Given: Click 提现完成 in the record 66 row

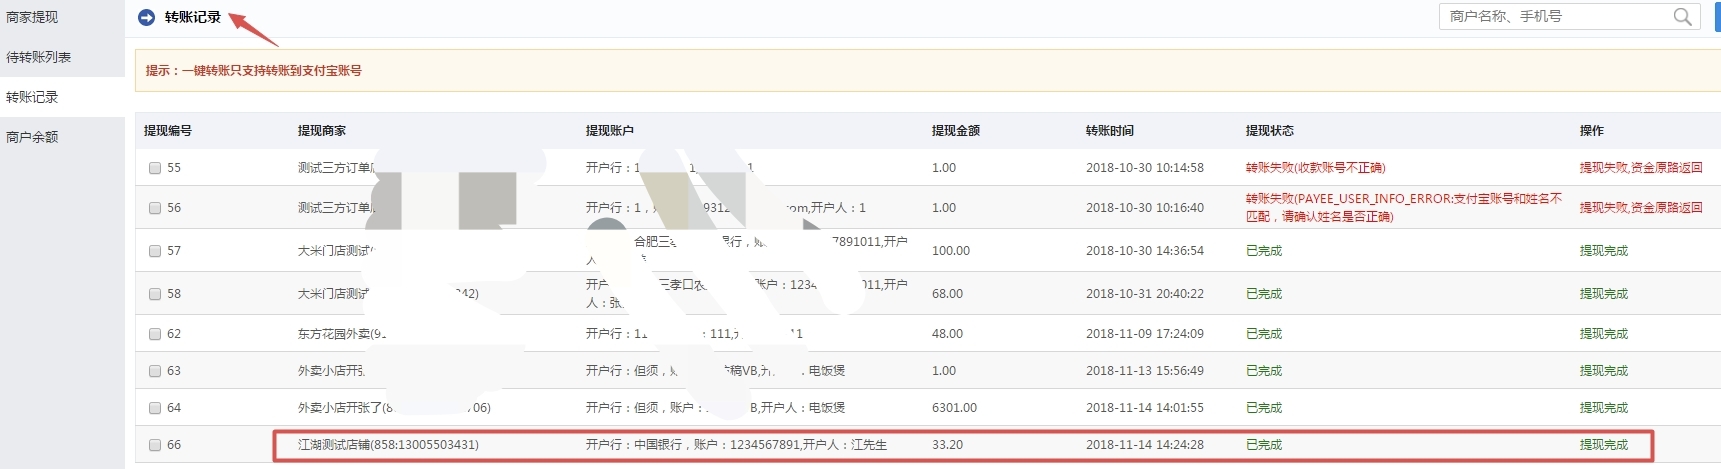Looking at the screenshot, I should click(1603, 445).
